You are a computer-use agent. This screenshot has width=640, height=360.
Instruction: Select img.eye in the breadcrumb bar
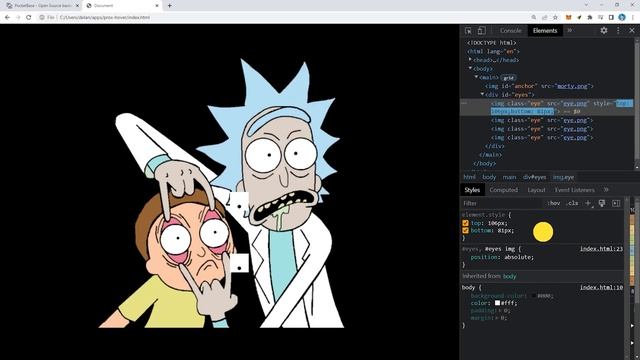pos(563,177)
